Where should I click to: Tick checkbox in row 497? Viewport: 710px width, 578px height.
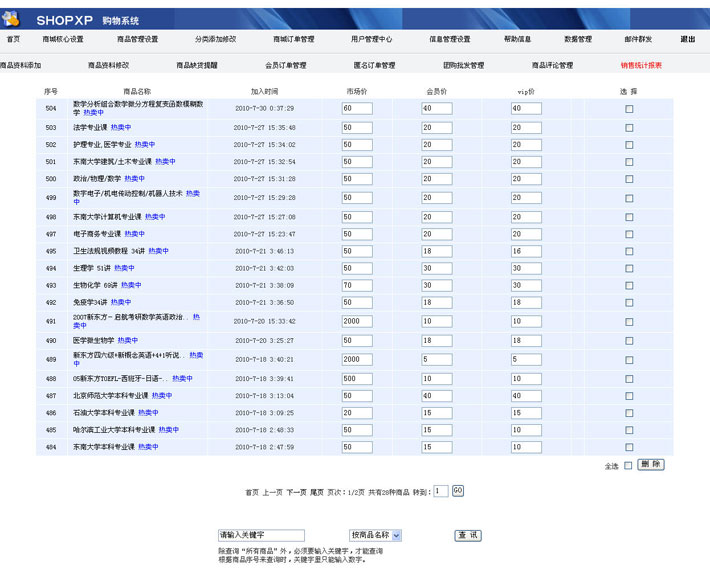[x=629, y=234]
